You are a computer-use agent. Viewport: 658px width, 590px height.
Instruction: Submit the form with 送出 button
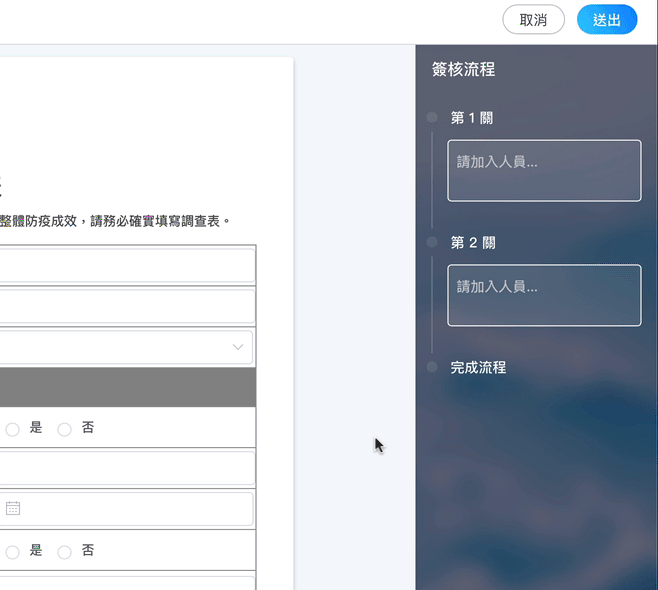coord(607,20)
